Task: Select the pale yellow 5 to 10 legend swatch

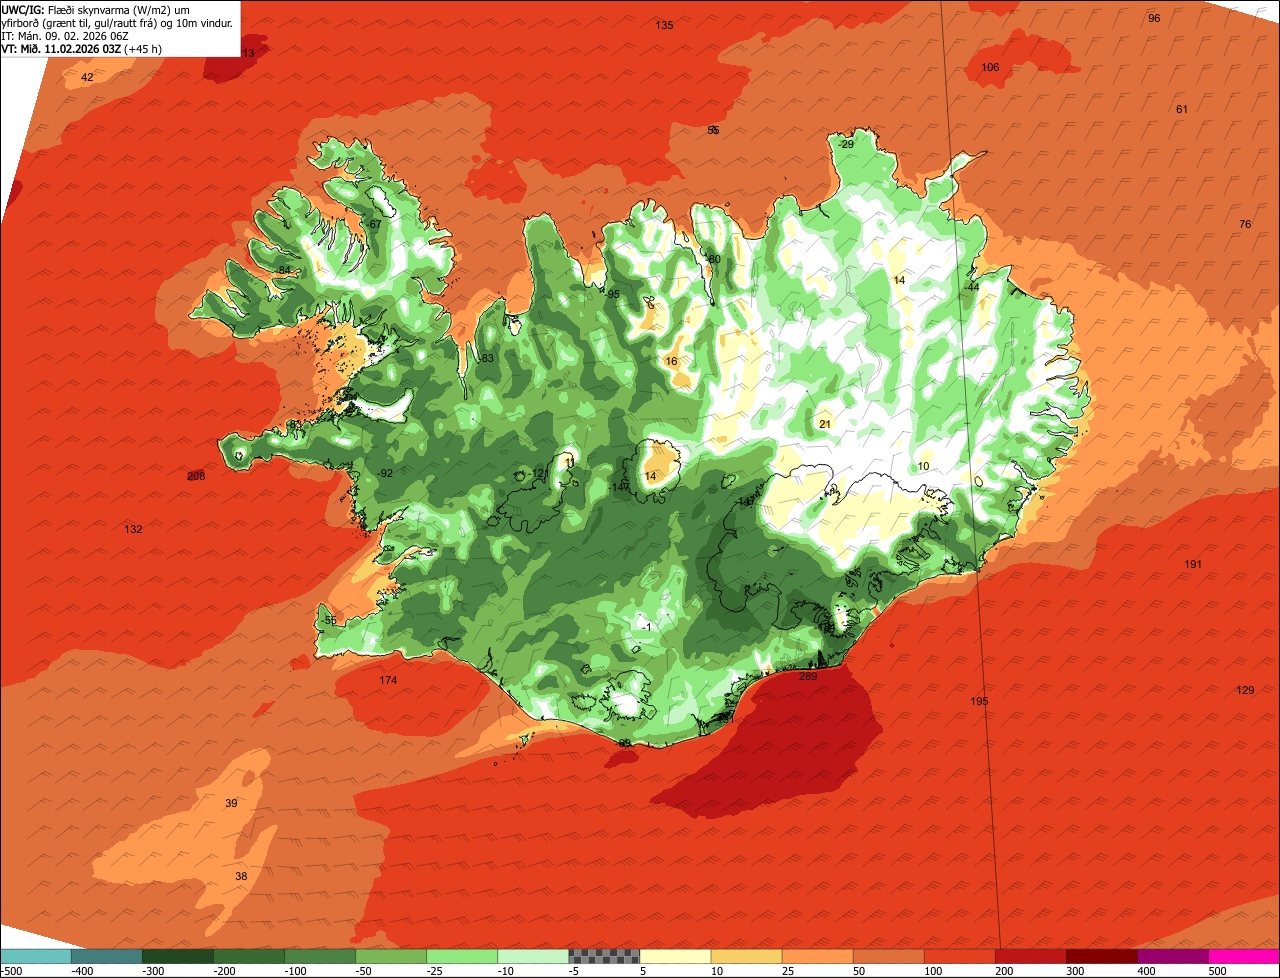Action: tap(675, 956)
